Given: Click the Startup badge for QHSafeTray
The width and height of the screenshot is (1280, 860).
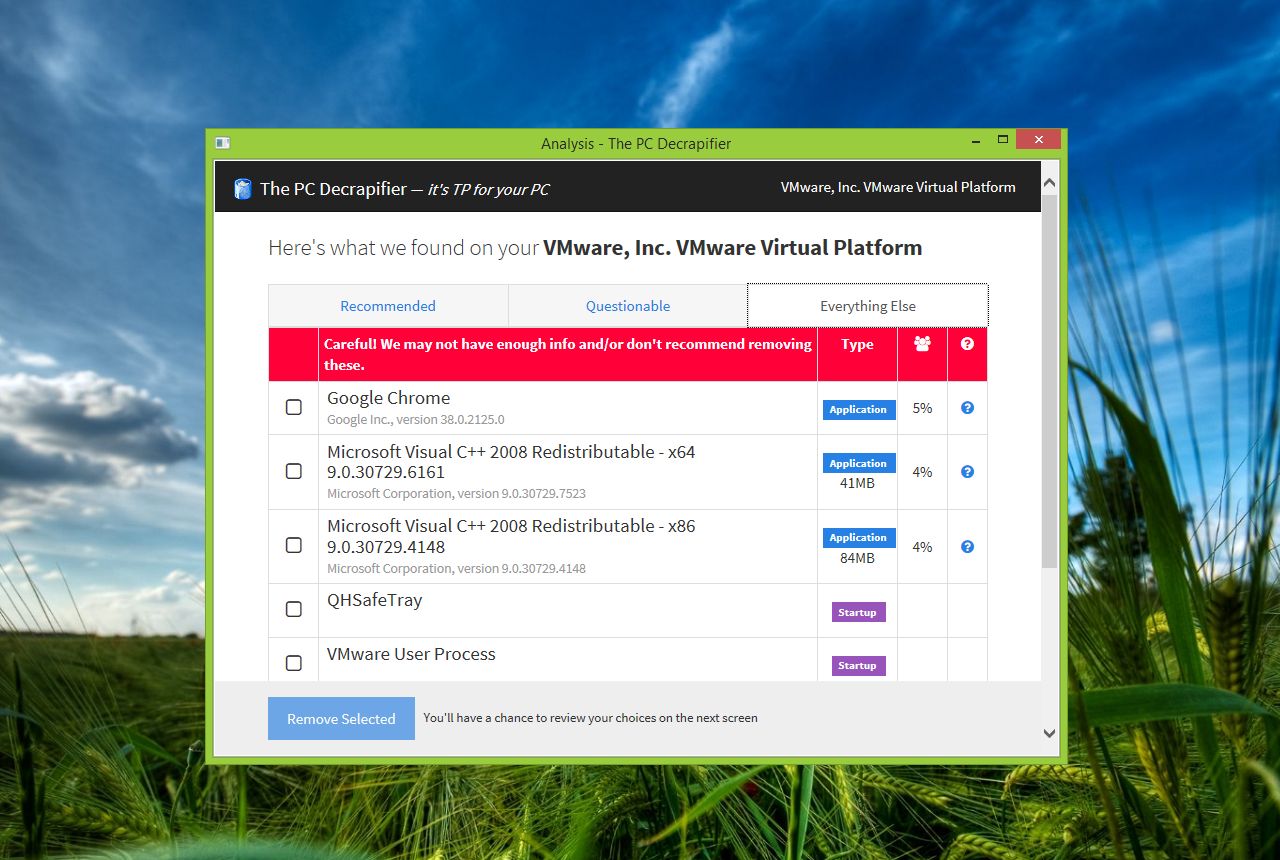Looking at the screenshot, I should click(x=858, y=612).
